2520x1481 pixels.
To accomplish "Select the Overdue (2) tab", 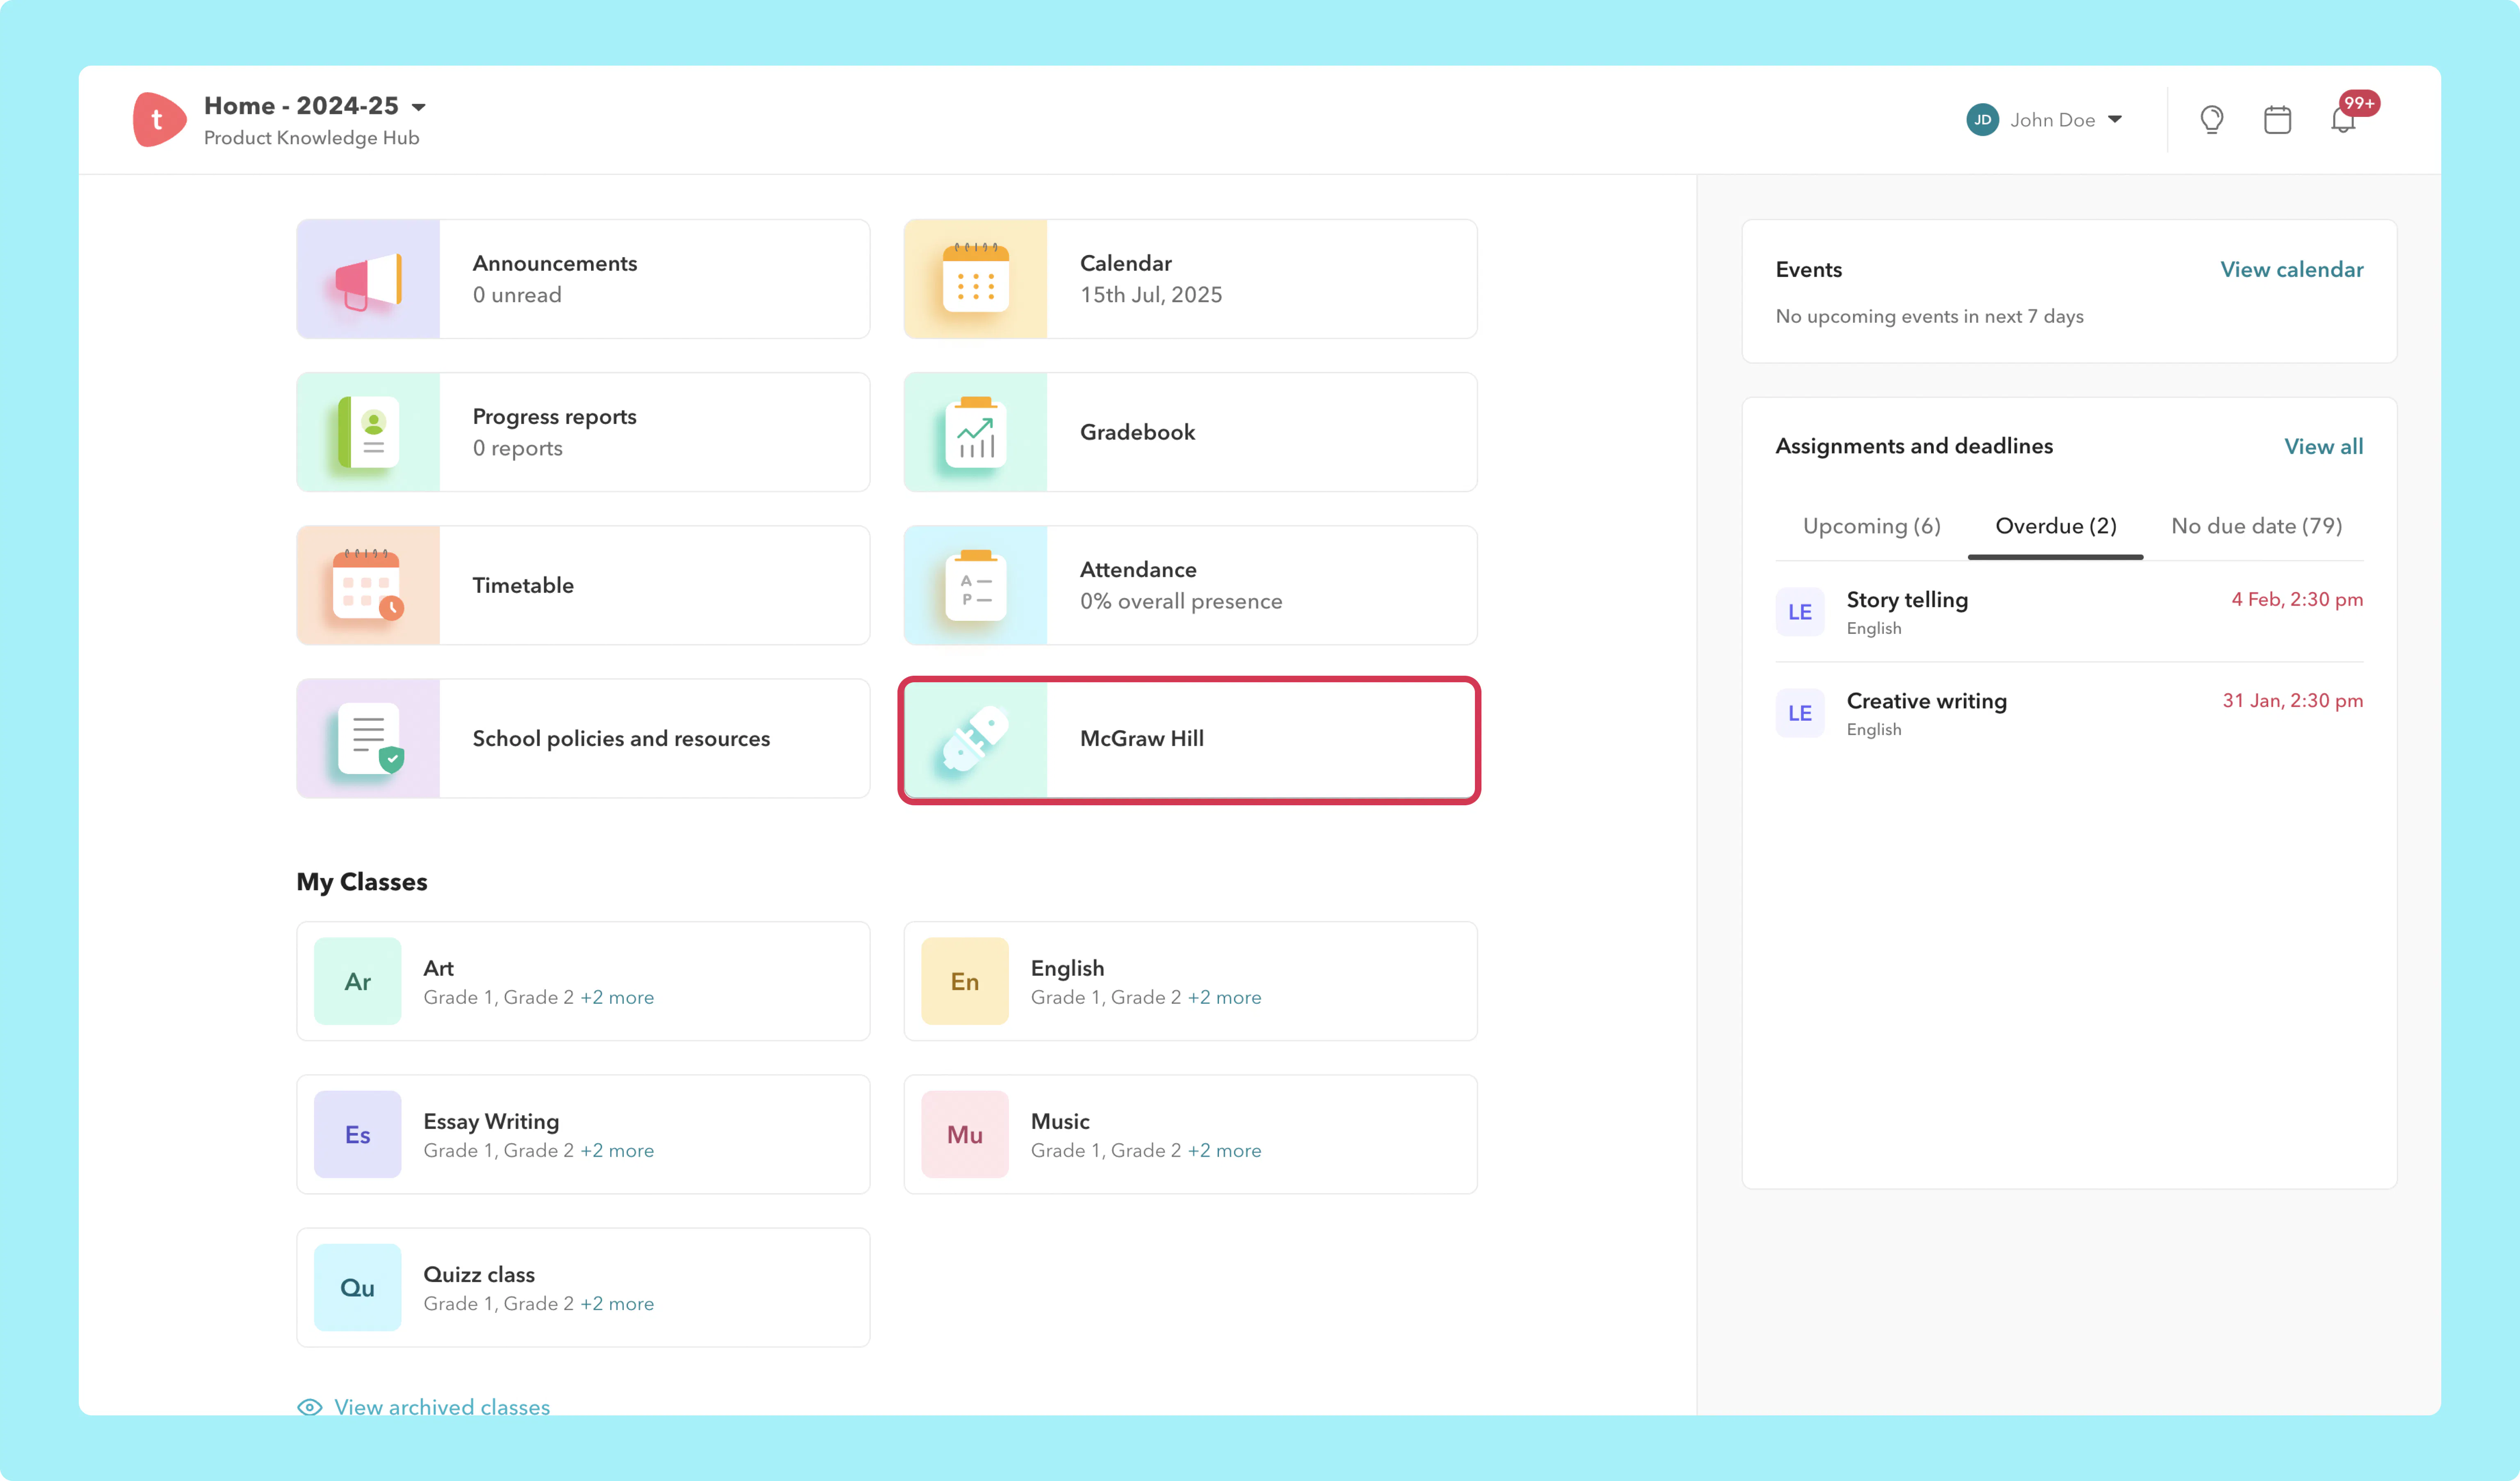I will click(2056, 526).
